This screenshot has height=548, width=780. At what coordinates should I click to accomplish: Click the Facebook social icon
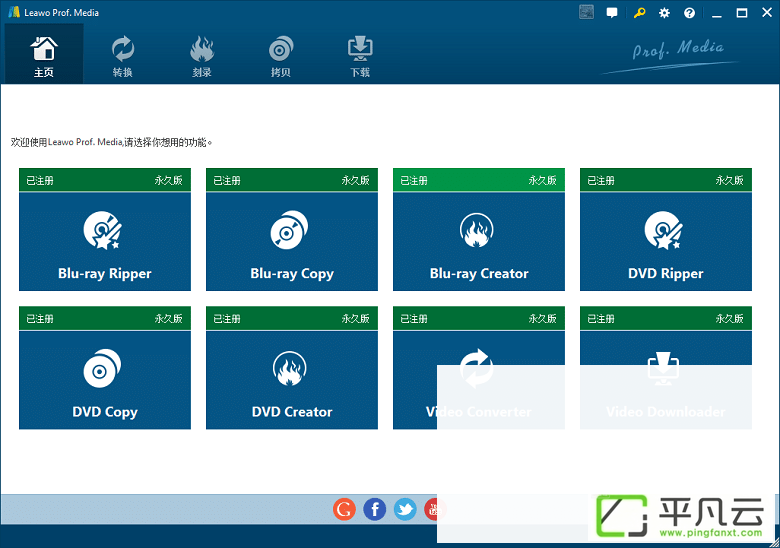click(x=375, y=509)
